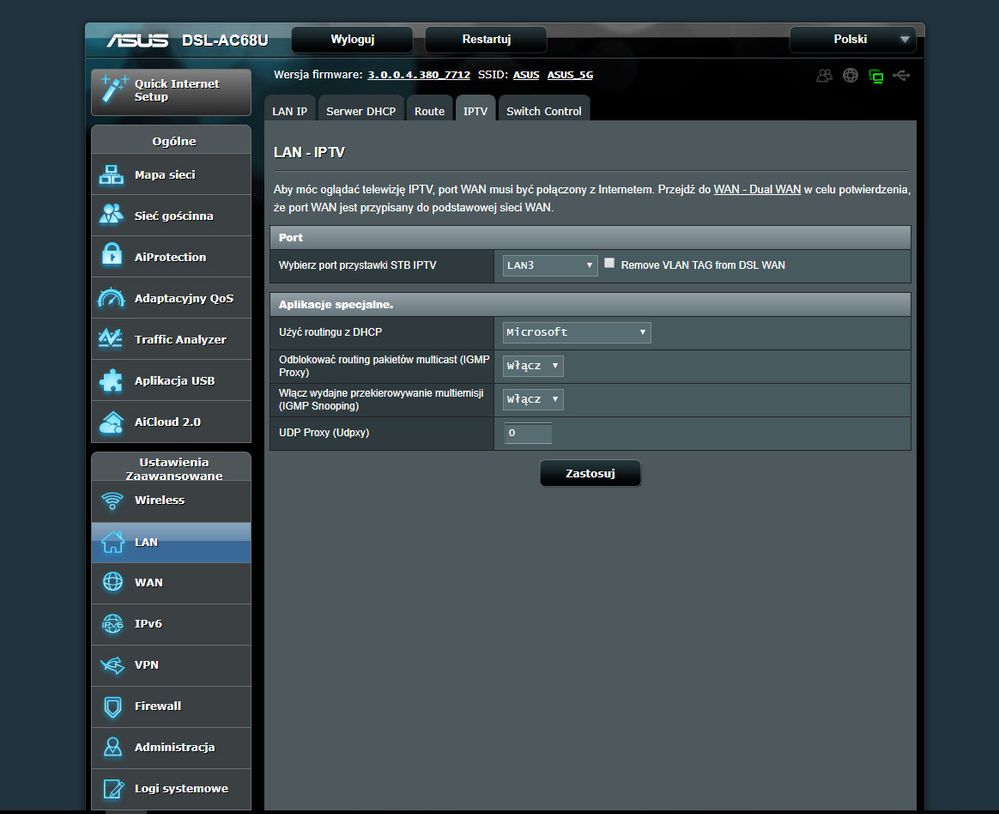Open the Switch Control tab

[x=543, y=111]
